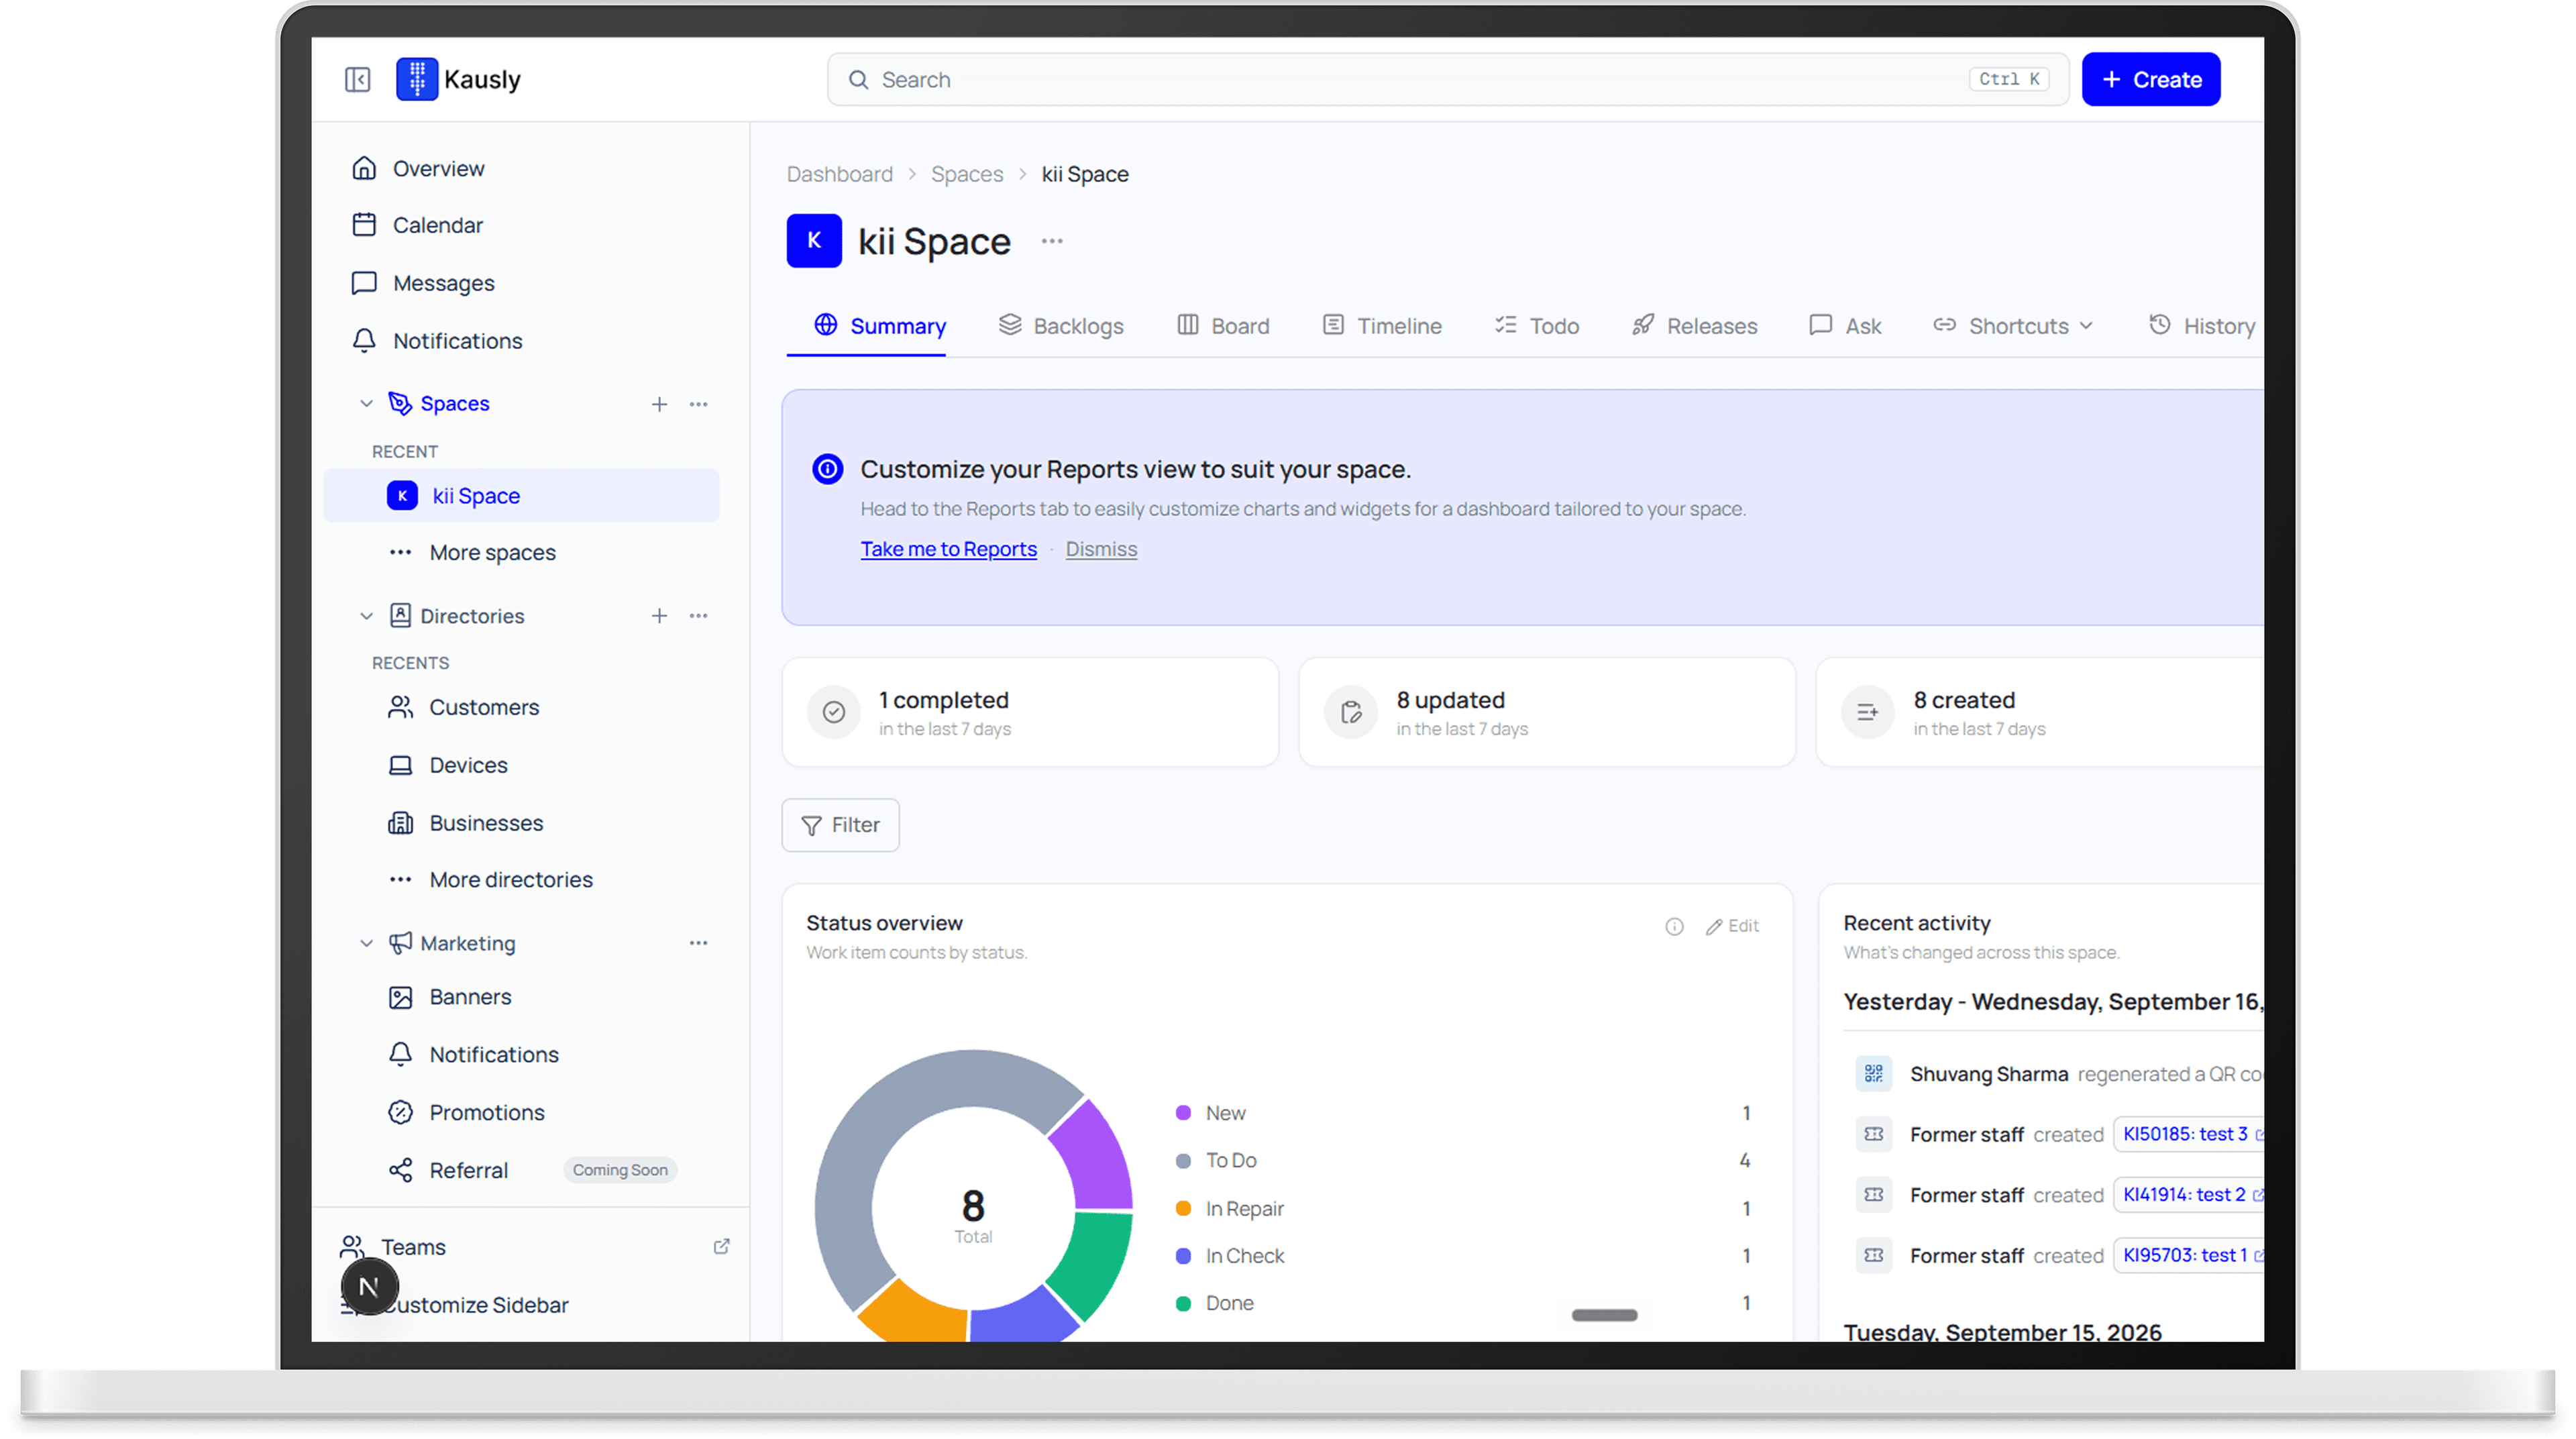Open the 1 completed stat card

(x=1030, y=712)
